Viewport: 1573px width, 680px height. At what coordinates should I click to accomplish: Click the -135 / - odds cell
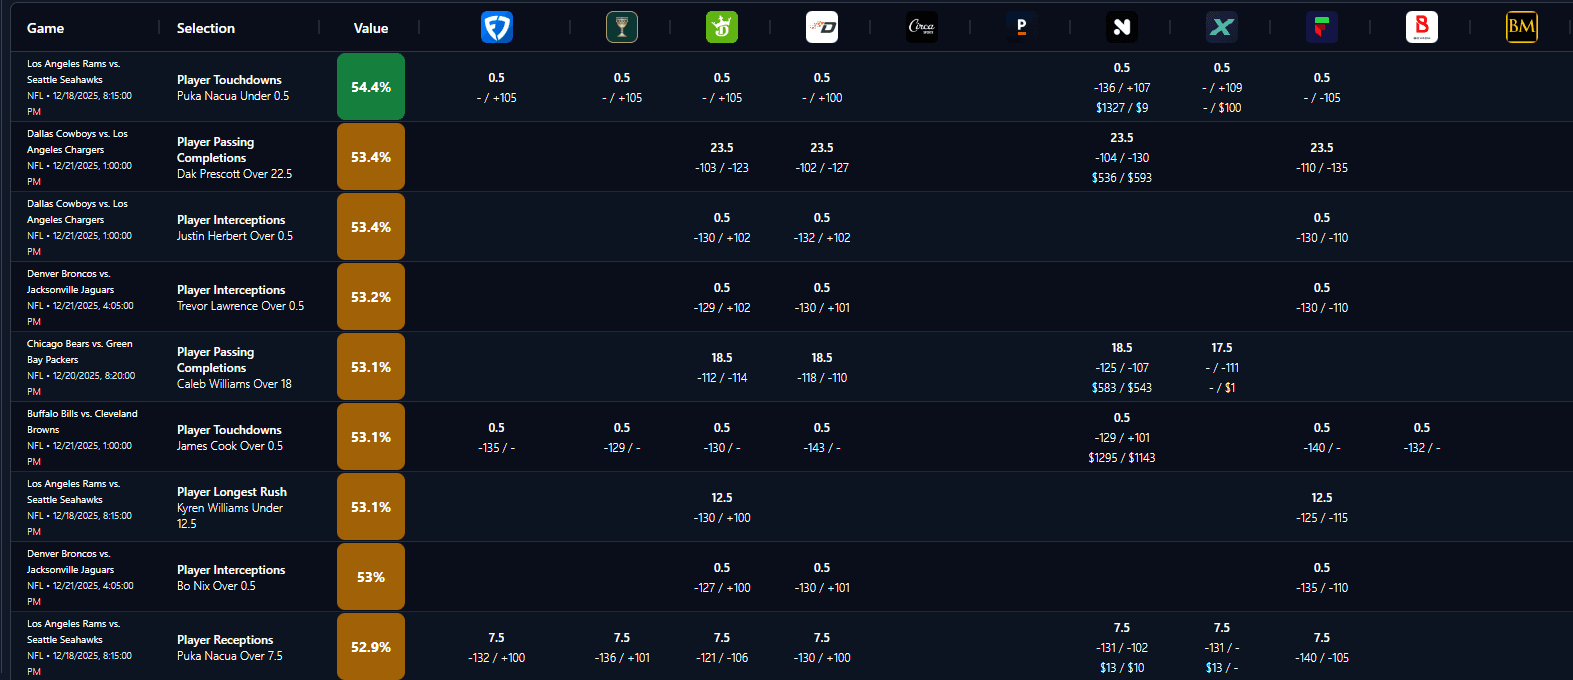(x=497, y=448)
